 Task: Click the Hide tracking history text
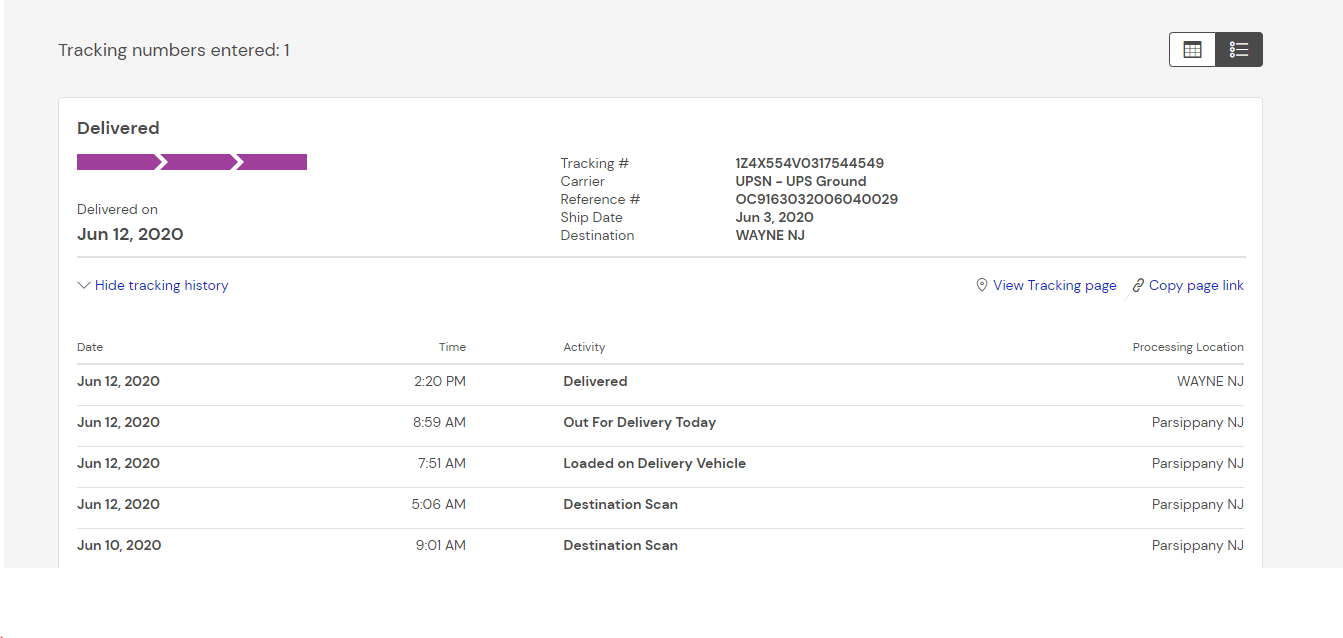pyautogui.click(x=161, y=285)
